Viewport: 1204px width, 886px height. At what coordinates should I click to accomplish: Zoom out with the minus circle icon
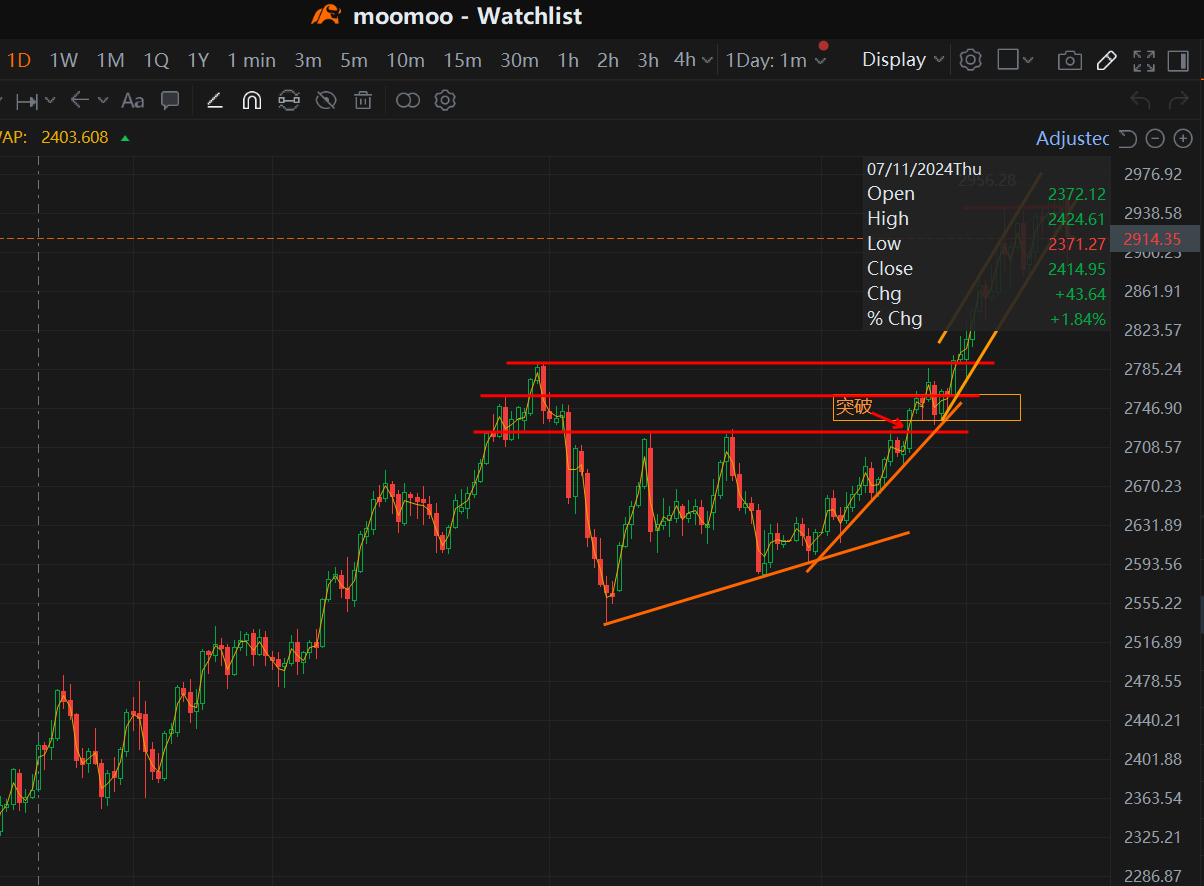coord(1155,138)
